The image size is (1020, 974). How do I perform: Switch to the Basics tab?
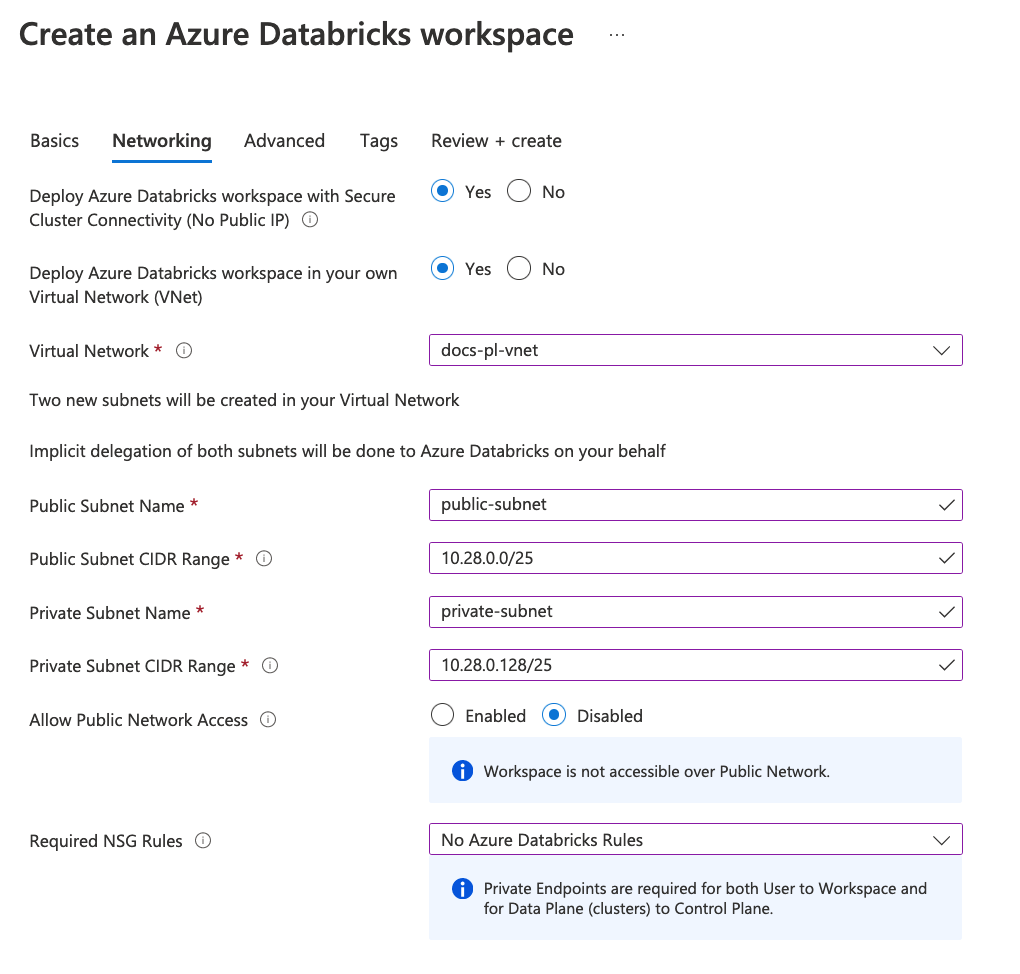pos(55,141)
